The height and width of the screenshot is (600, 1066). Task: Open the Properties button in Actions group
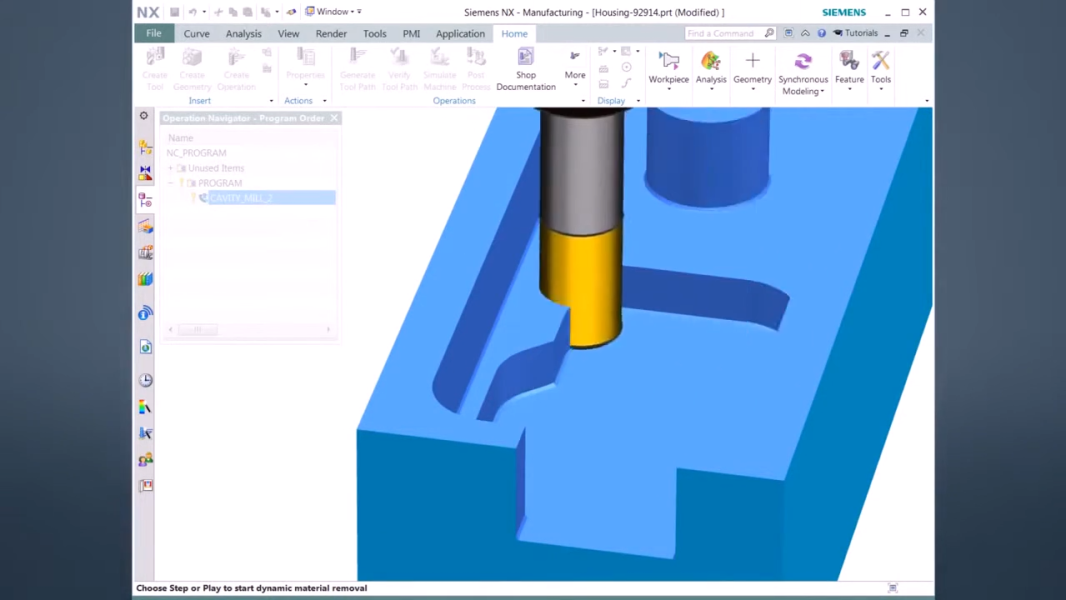coord(305,67)
